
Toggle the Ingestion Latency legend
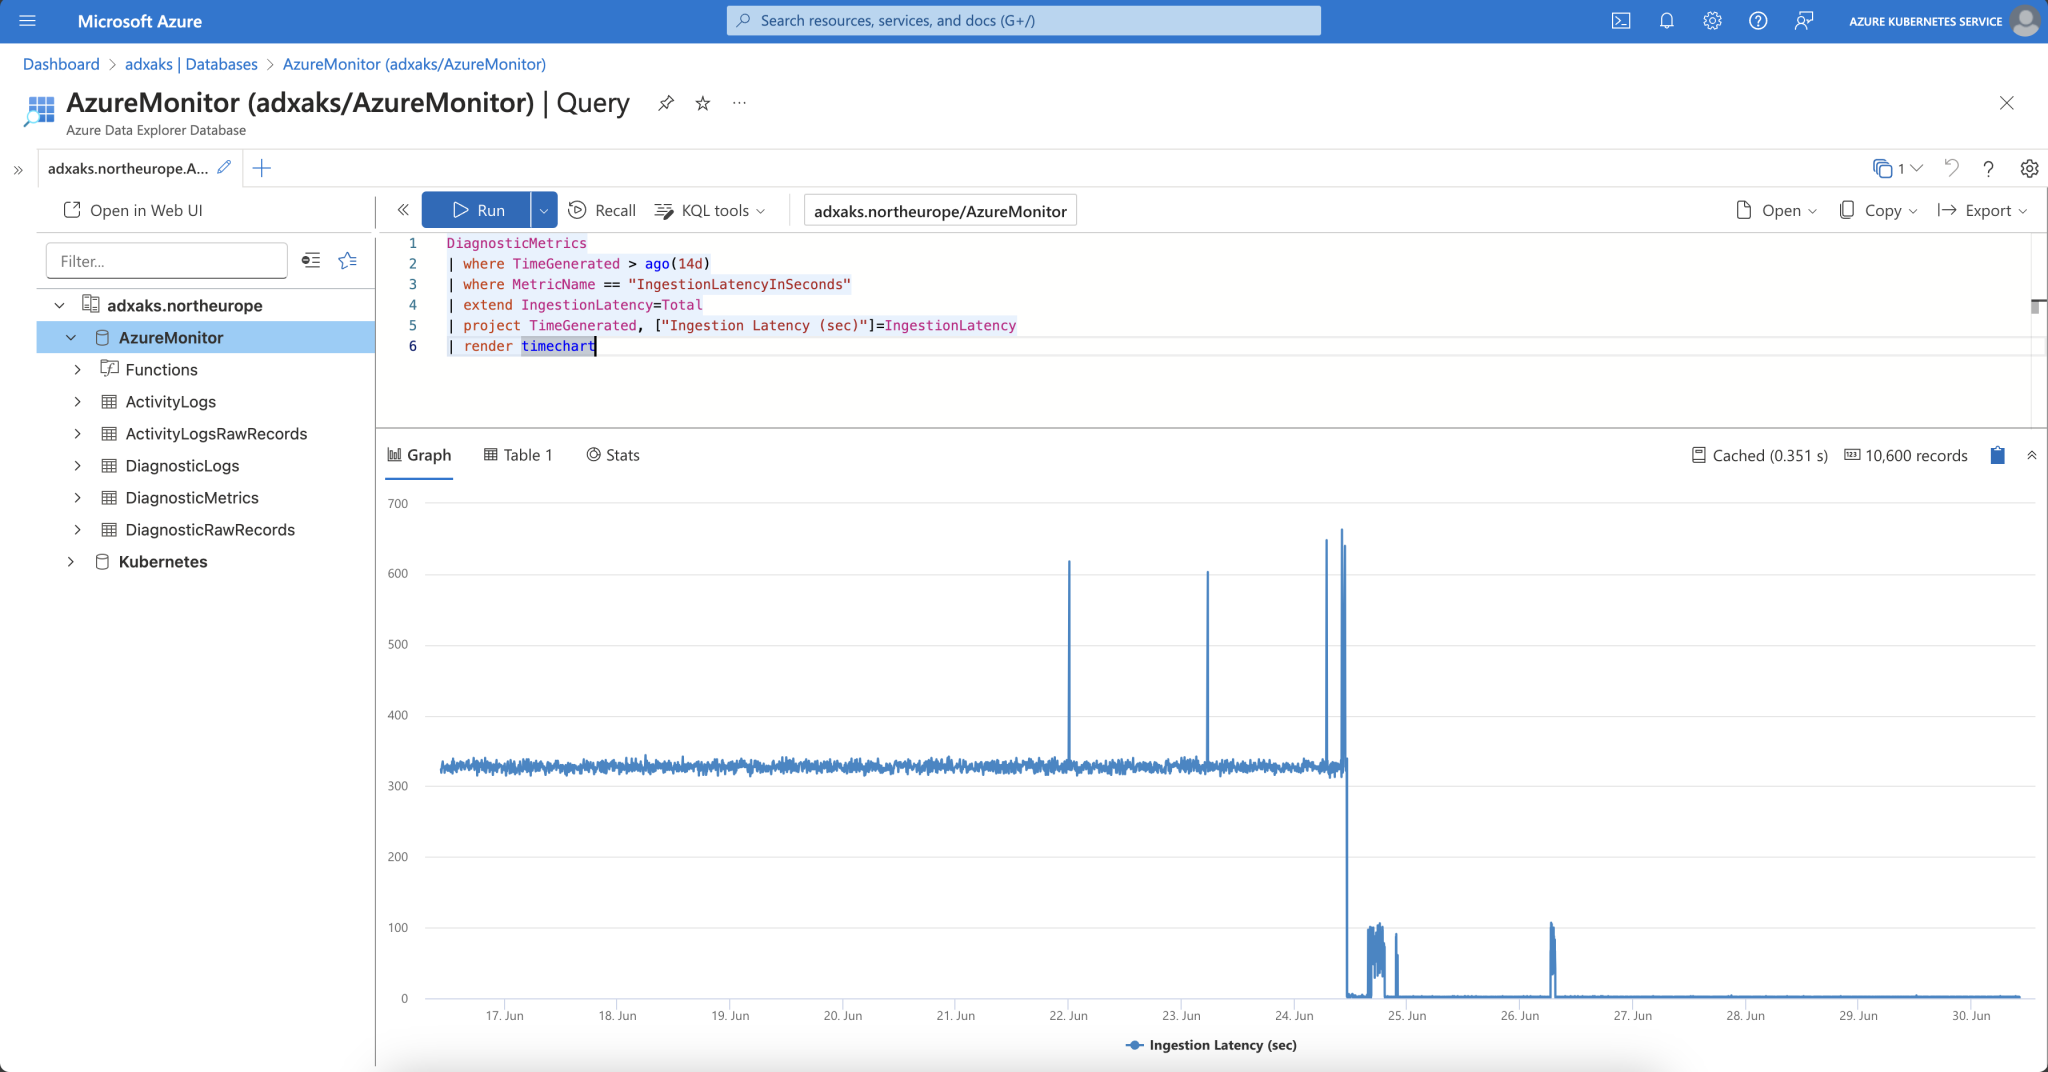coord(1209,1044)
